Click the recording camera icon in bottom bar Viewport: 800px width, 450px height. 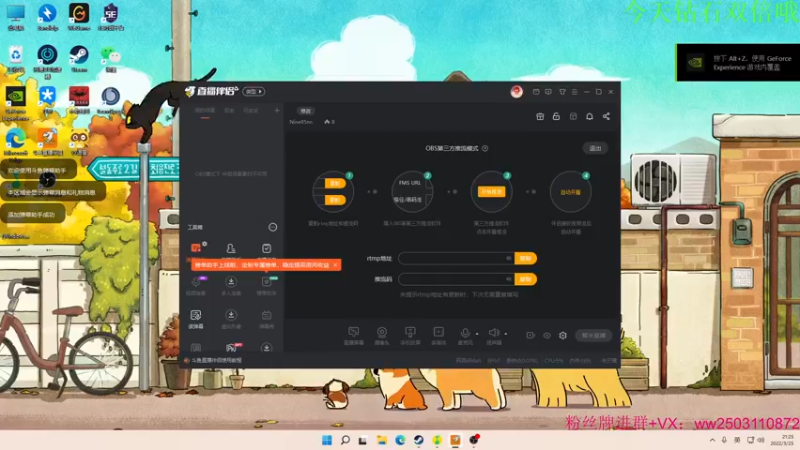531,335
